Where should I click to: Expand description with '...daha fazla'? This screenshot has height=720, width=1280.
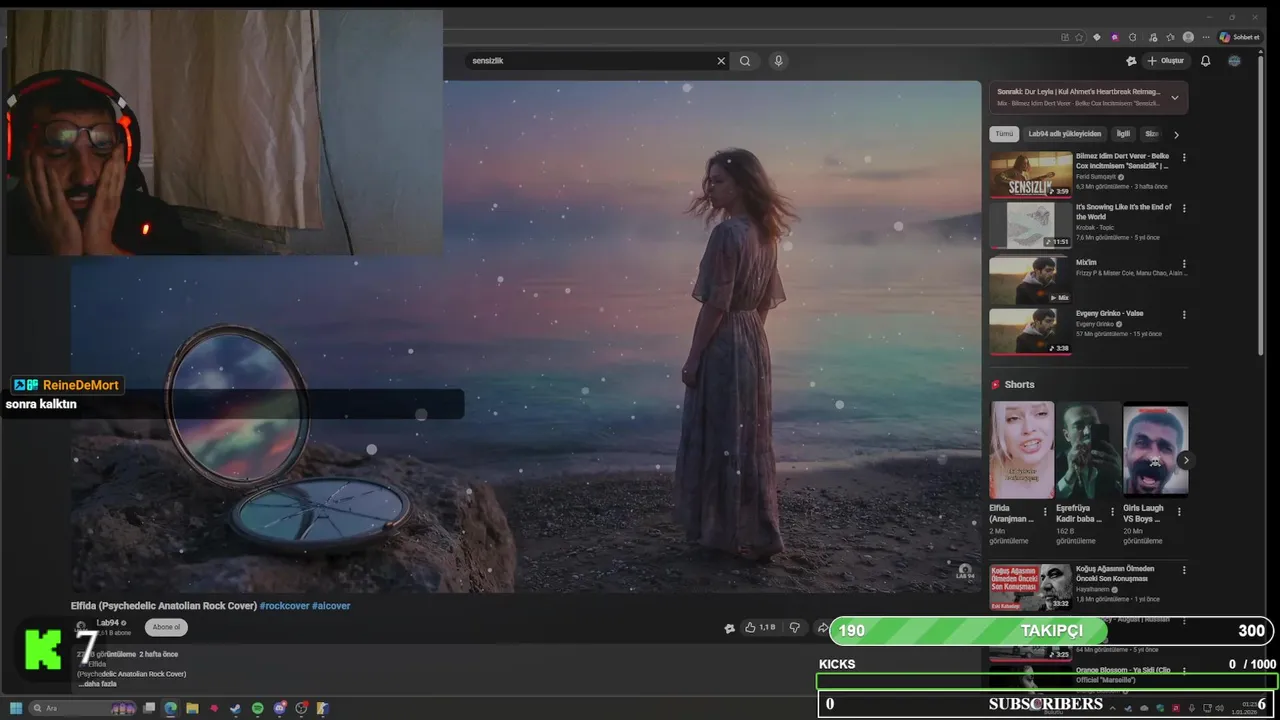click(98, 684)
